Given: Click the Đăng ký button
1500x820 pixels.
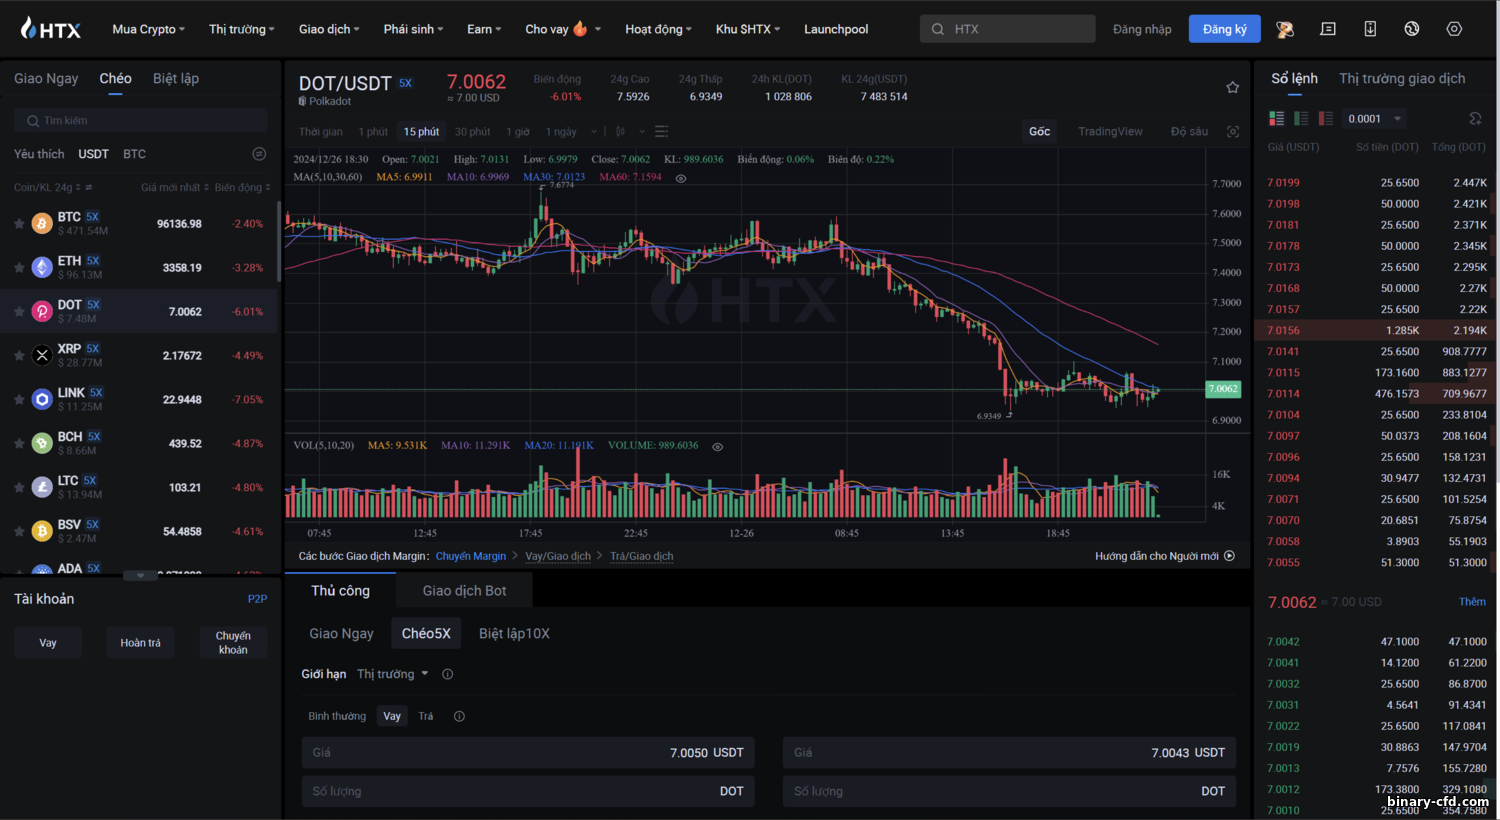Looking at the screenshot, I should point(1224,29).
